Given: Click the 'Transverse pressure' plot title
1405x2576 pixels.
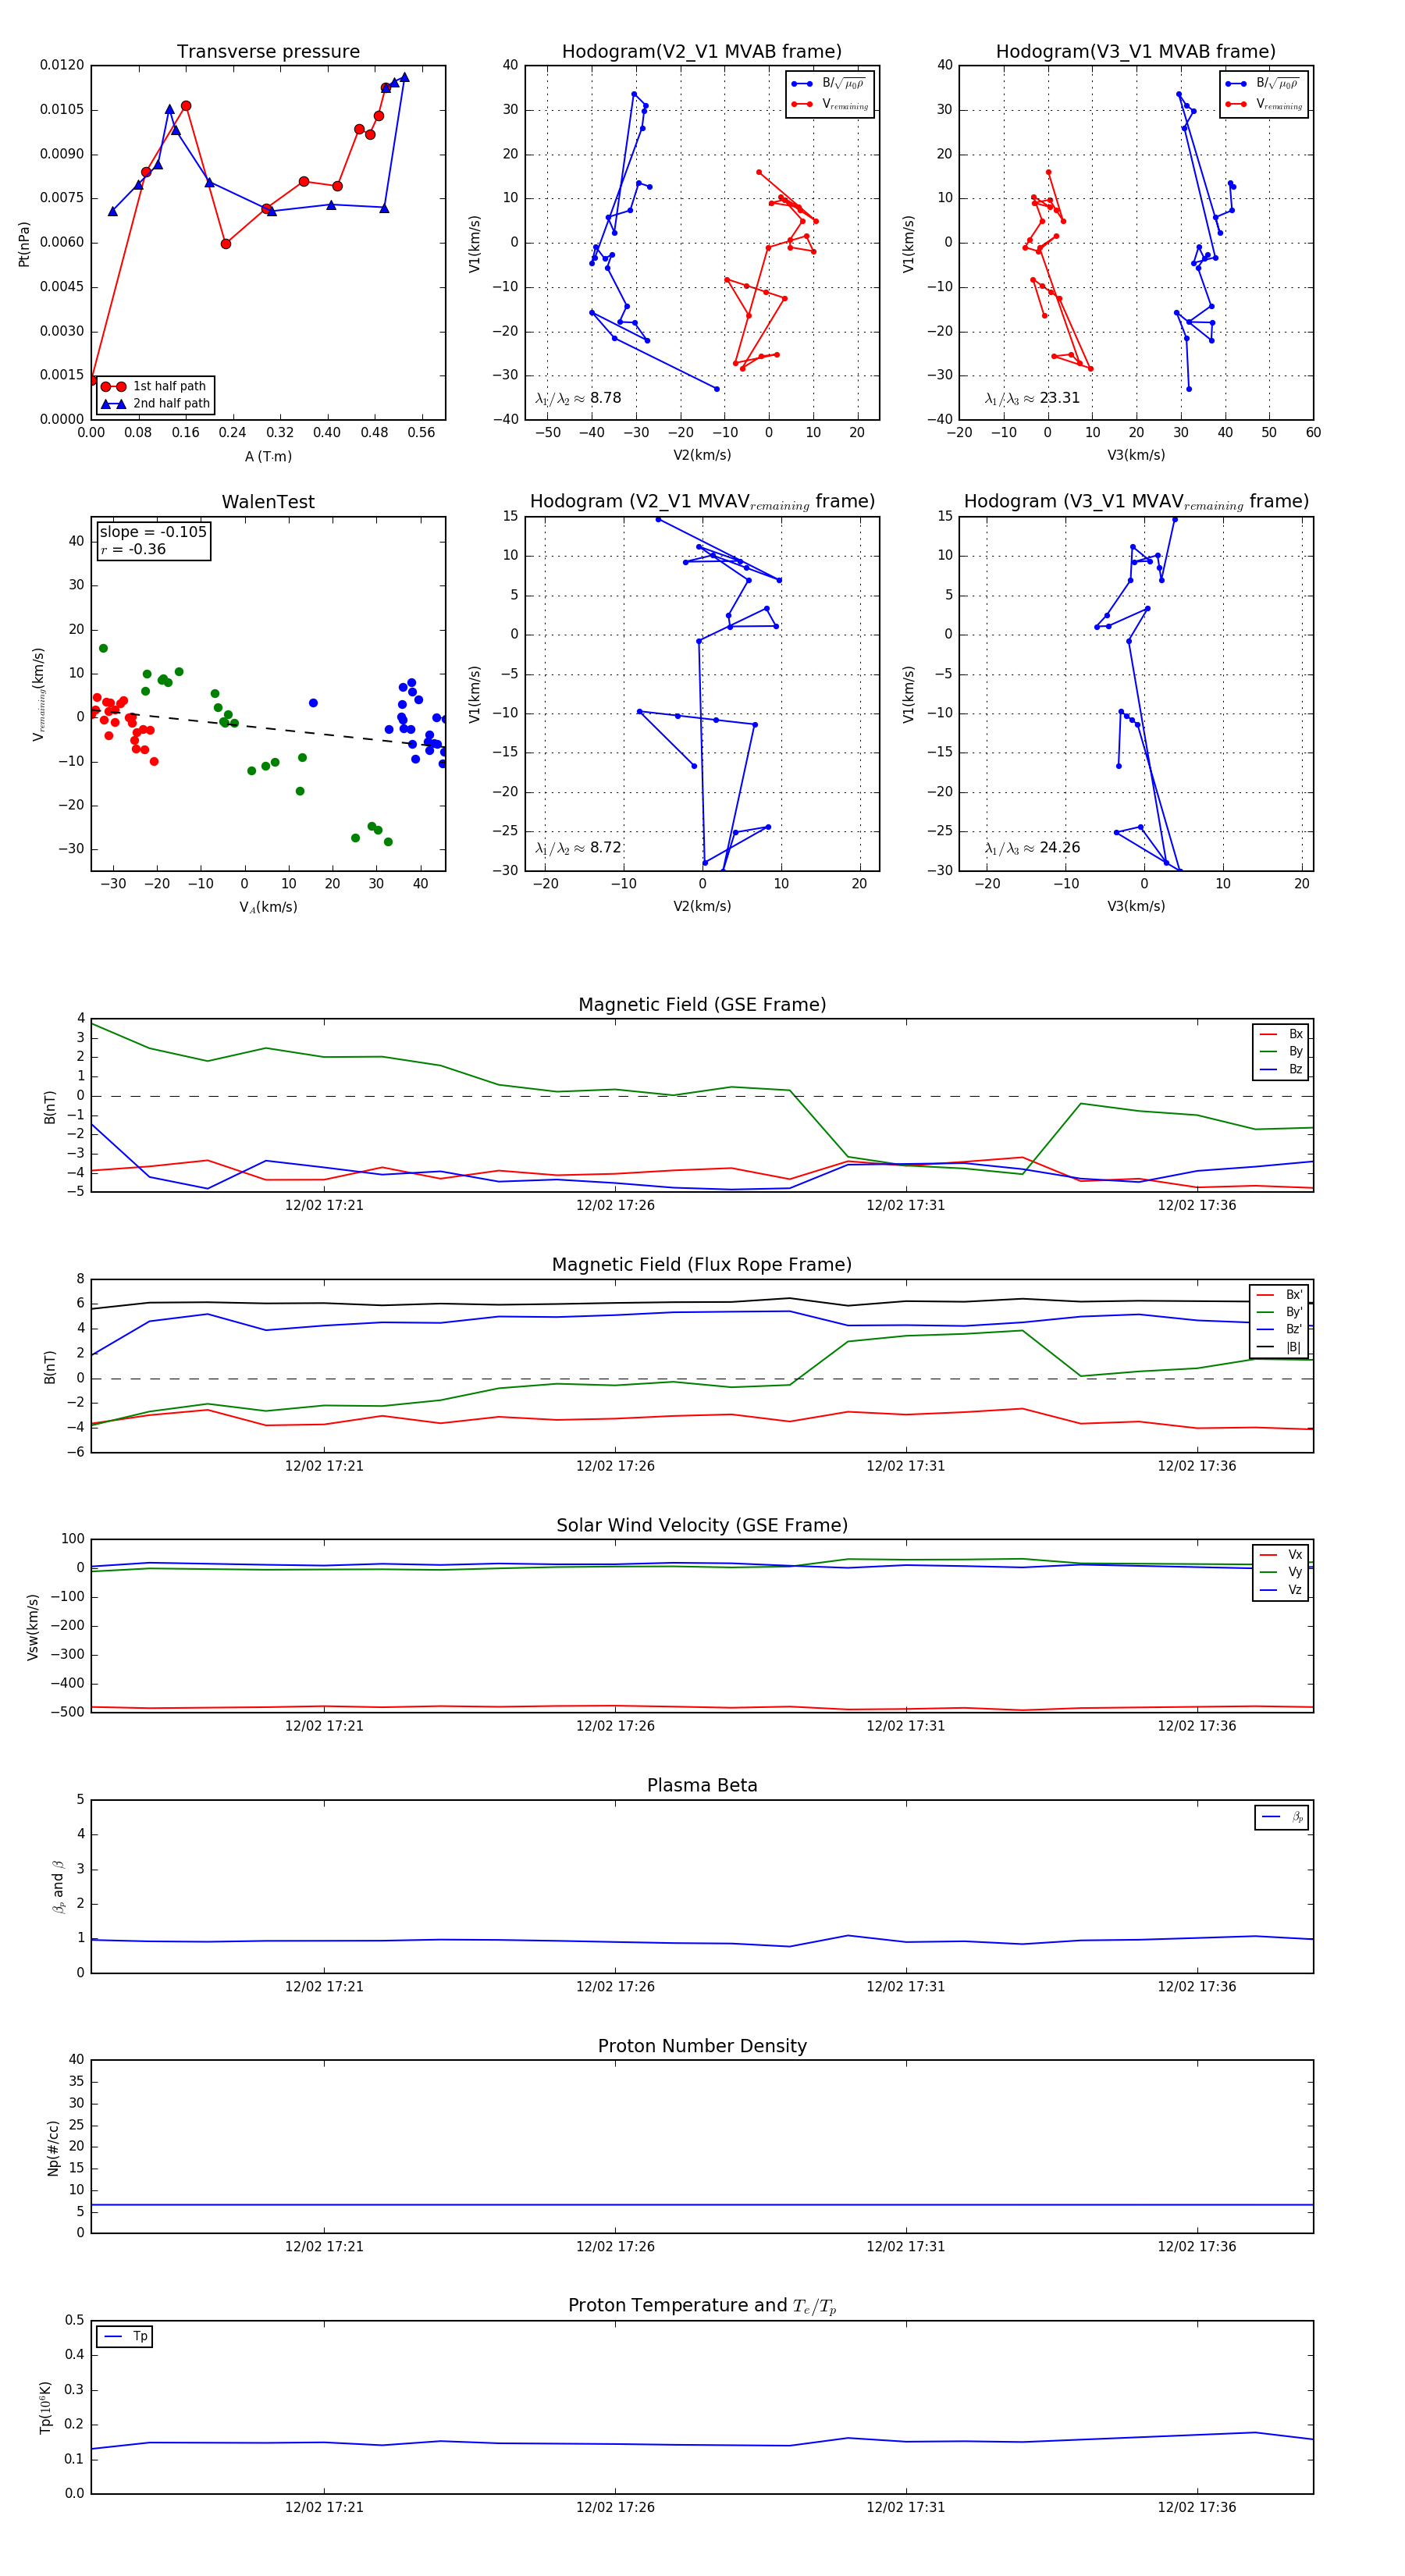Looking at the screenshot, I should coord(268,52).
